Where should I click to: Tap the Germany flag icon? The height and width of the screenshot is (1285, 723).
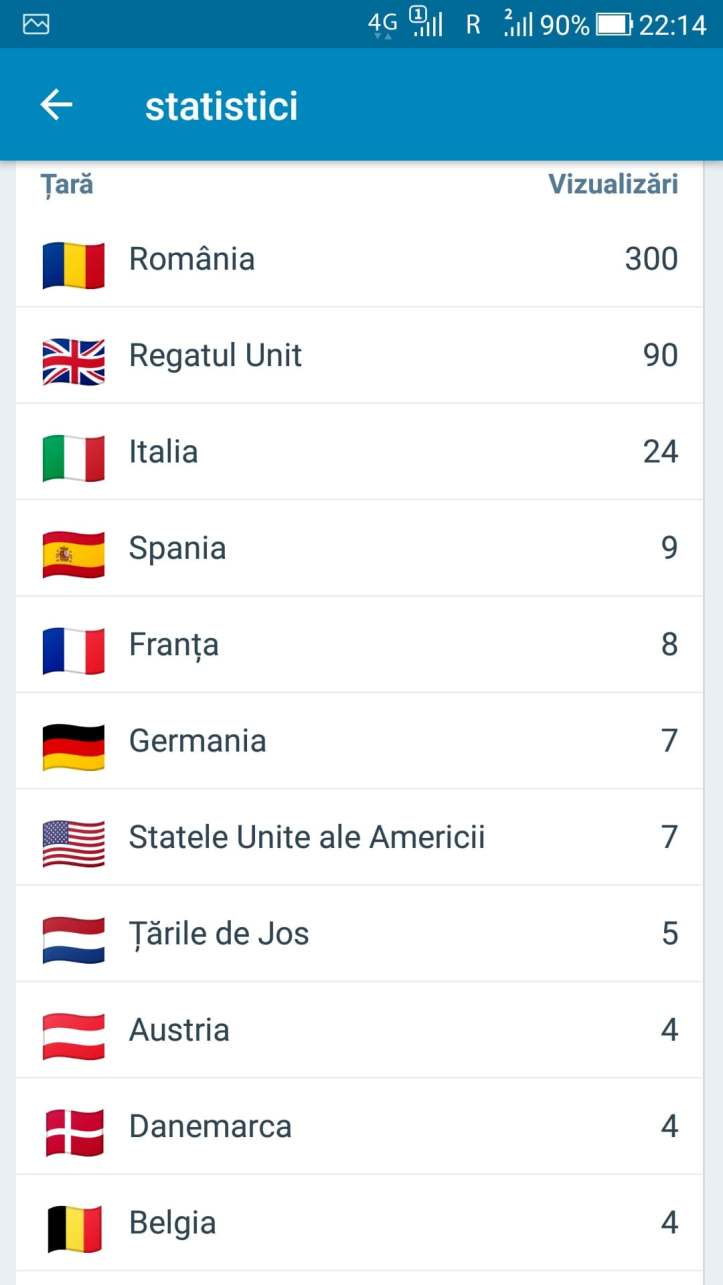pos(74,747)
